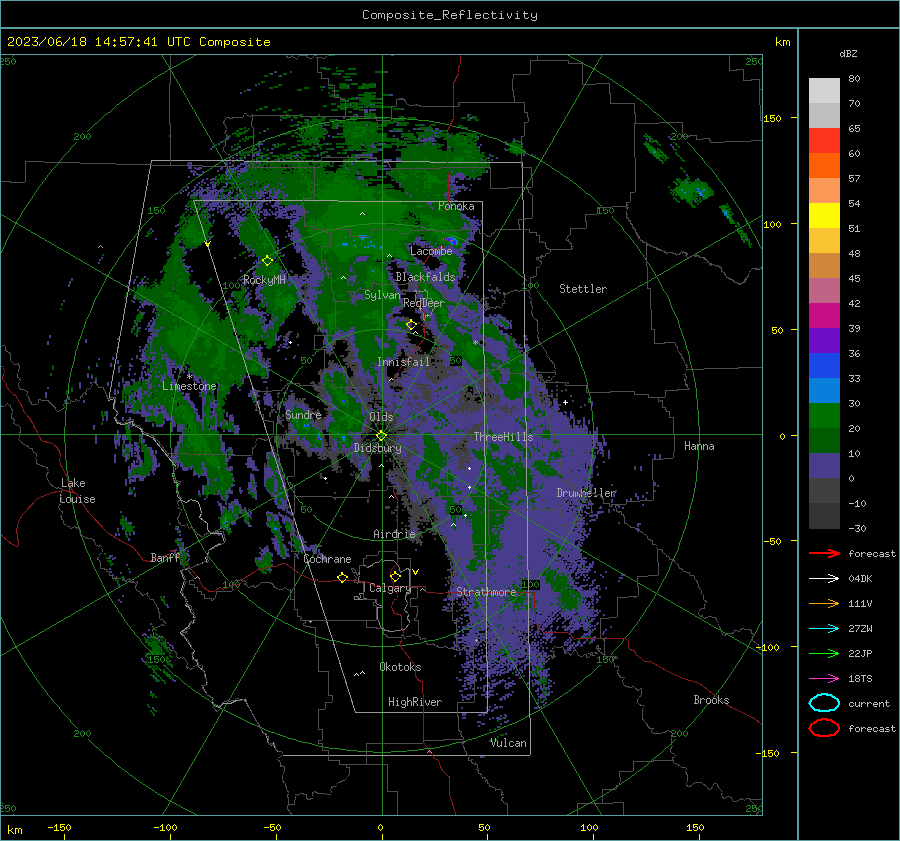The width and height of the screenshot is (900, 841).
Task: Select the light gray 70-80 dBZ swatch
Action: pos(824,91)
